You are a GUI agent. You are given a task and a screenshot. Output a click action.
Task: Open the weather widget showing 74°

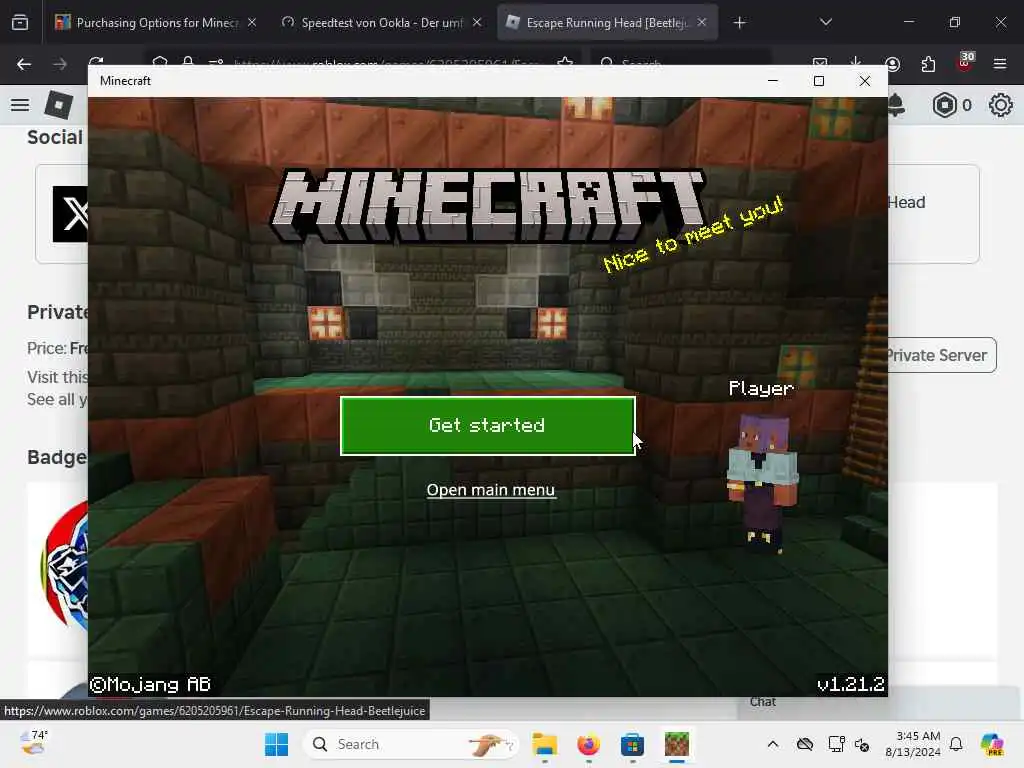click(34, 743)
